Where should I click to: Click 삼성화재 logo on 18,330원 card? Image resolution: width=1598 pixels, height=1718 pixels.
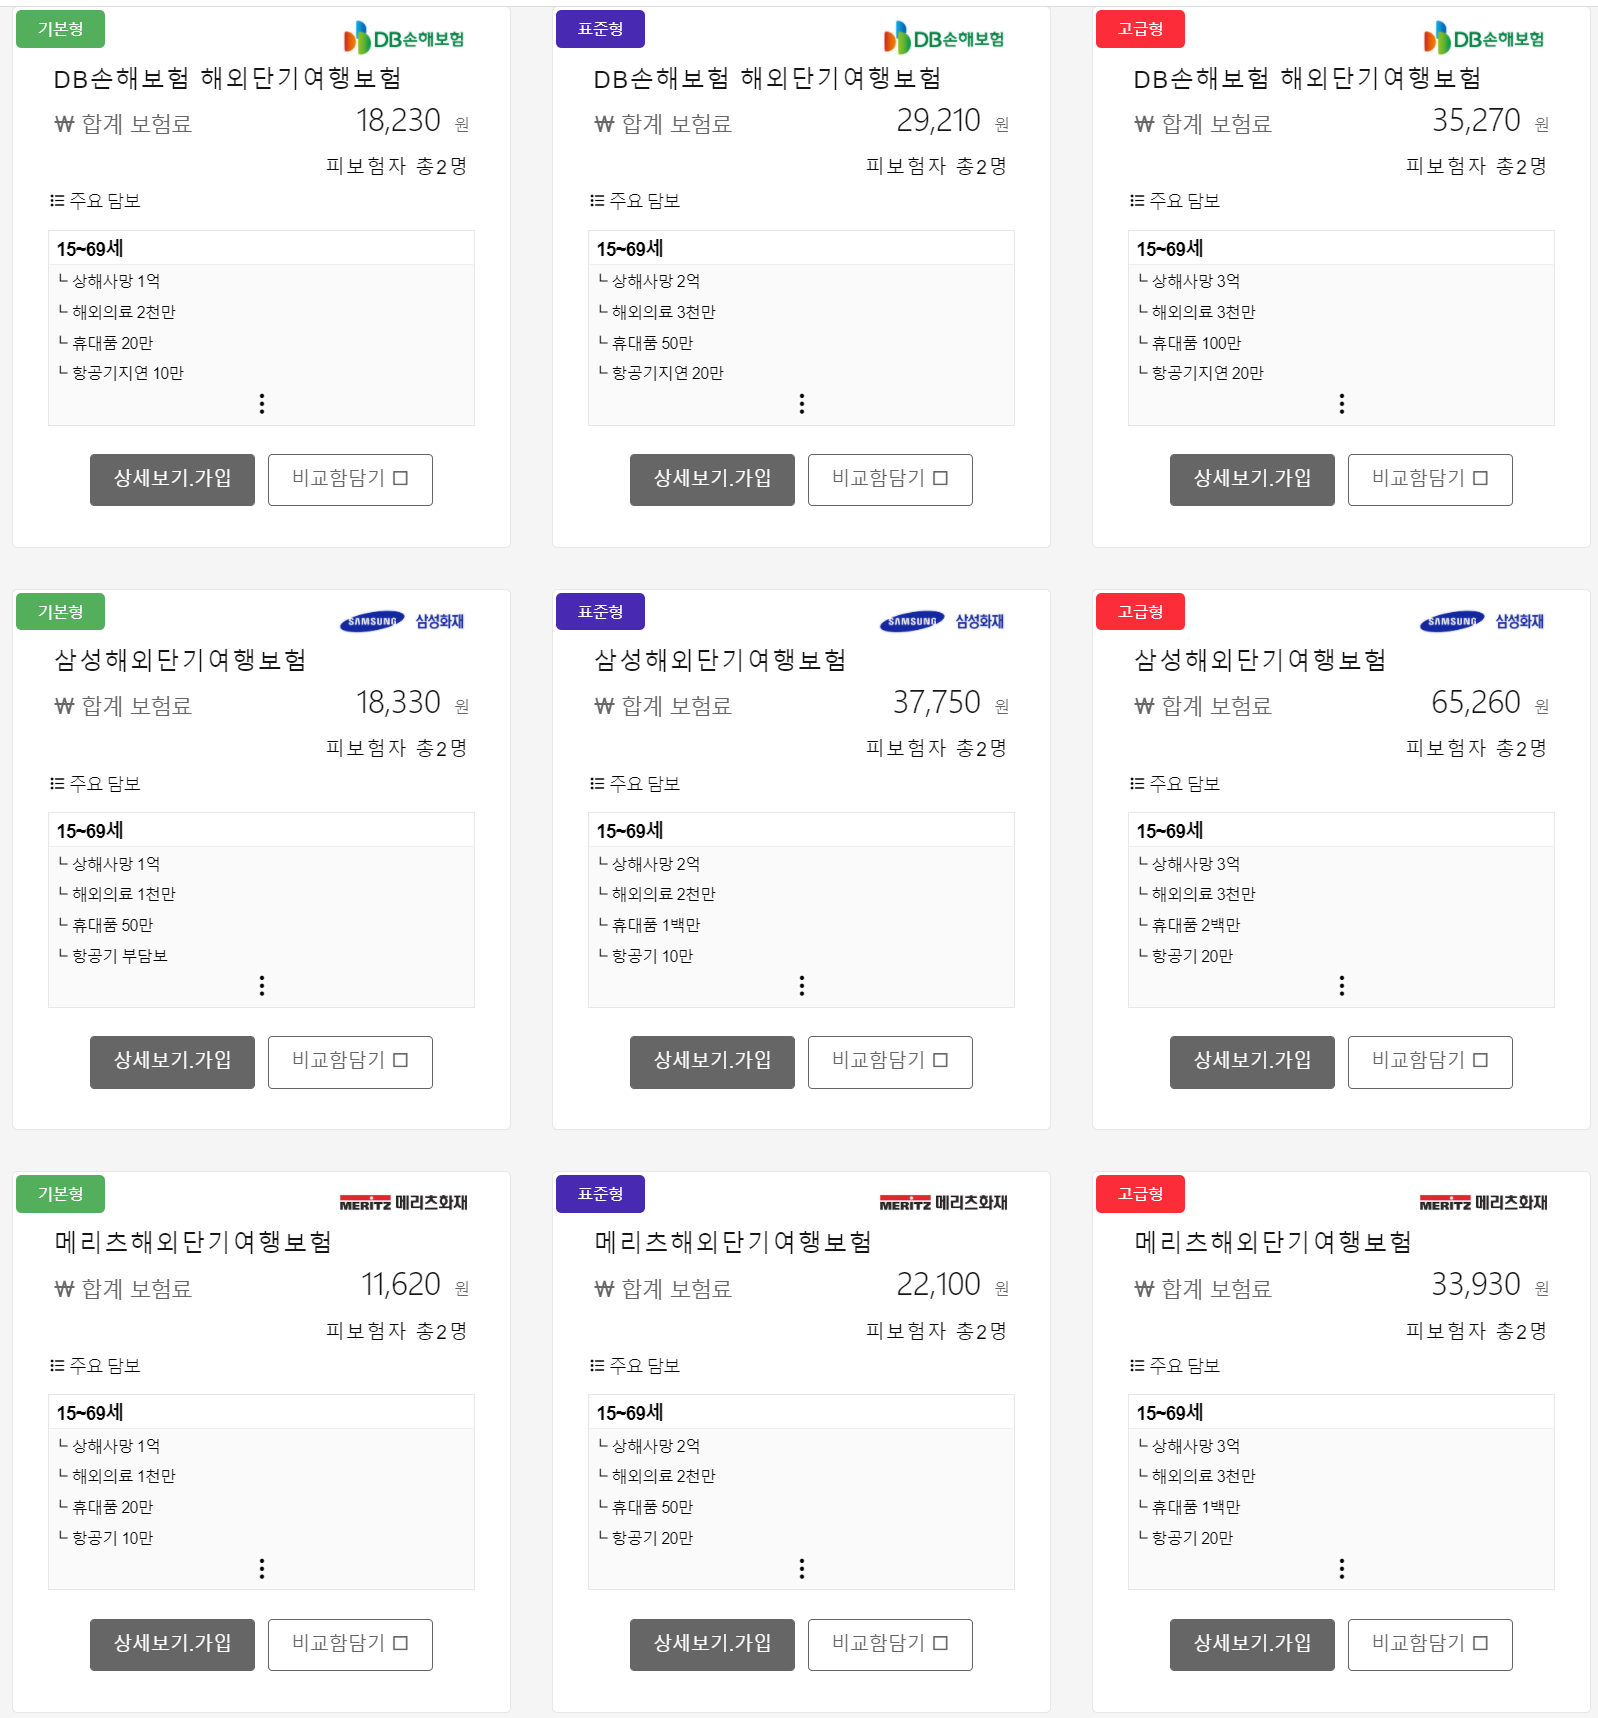[x=402, y=621]
